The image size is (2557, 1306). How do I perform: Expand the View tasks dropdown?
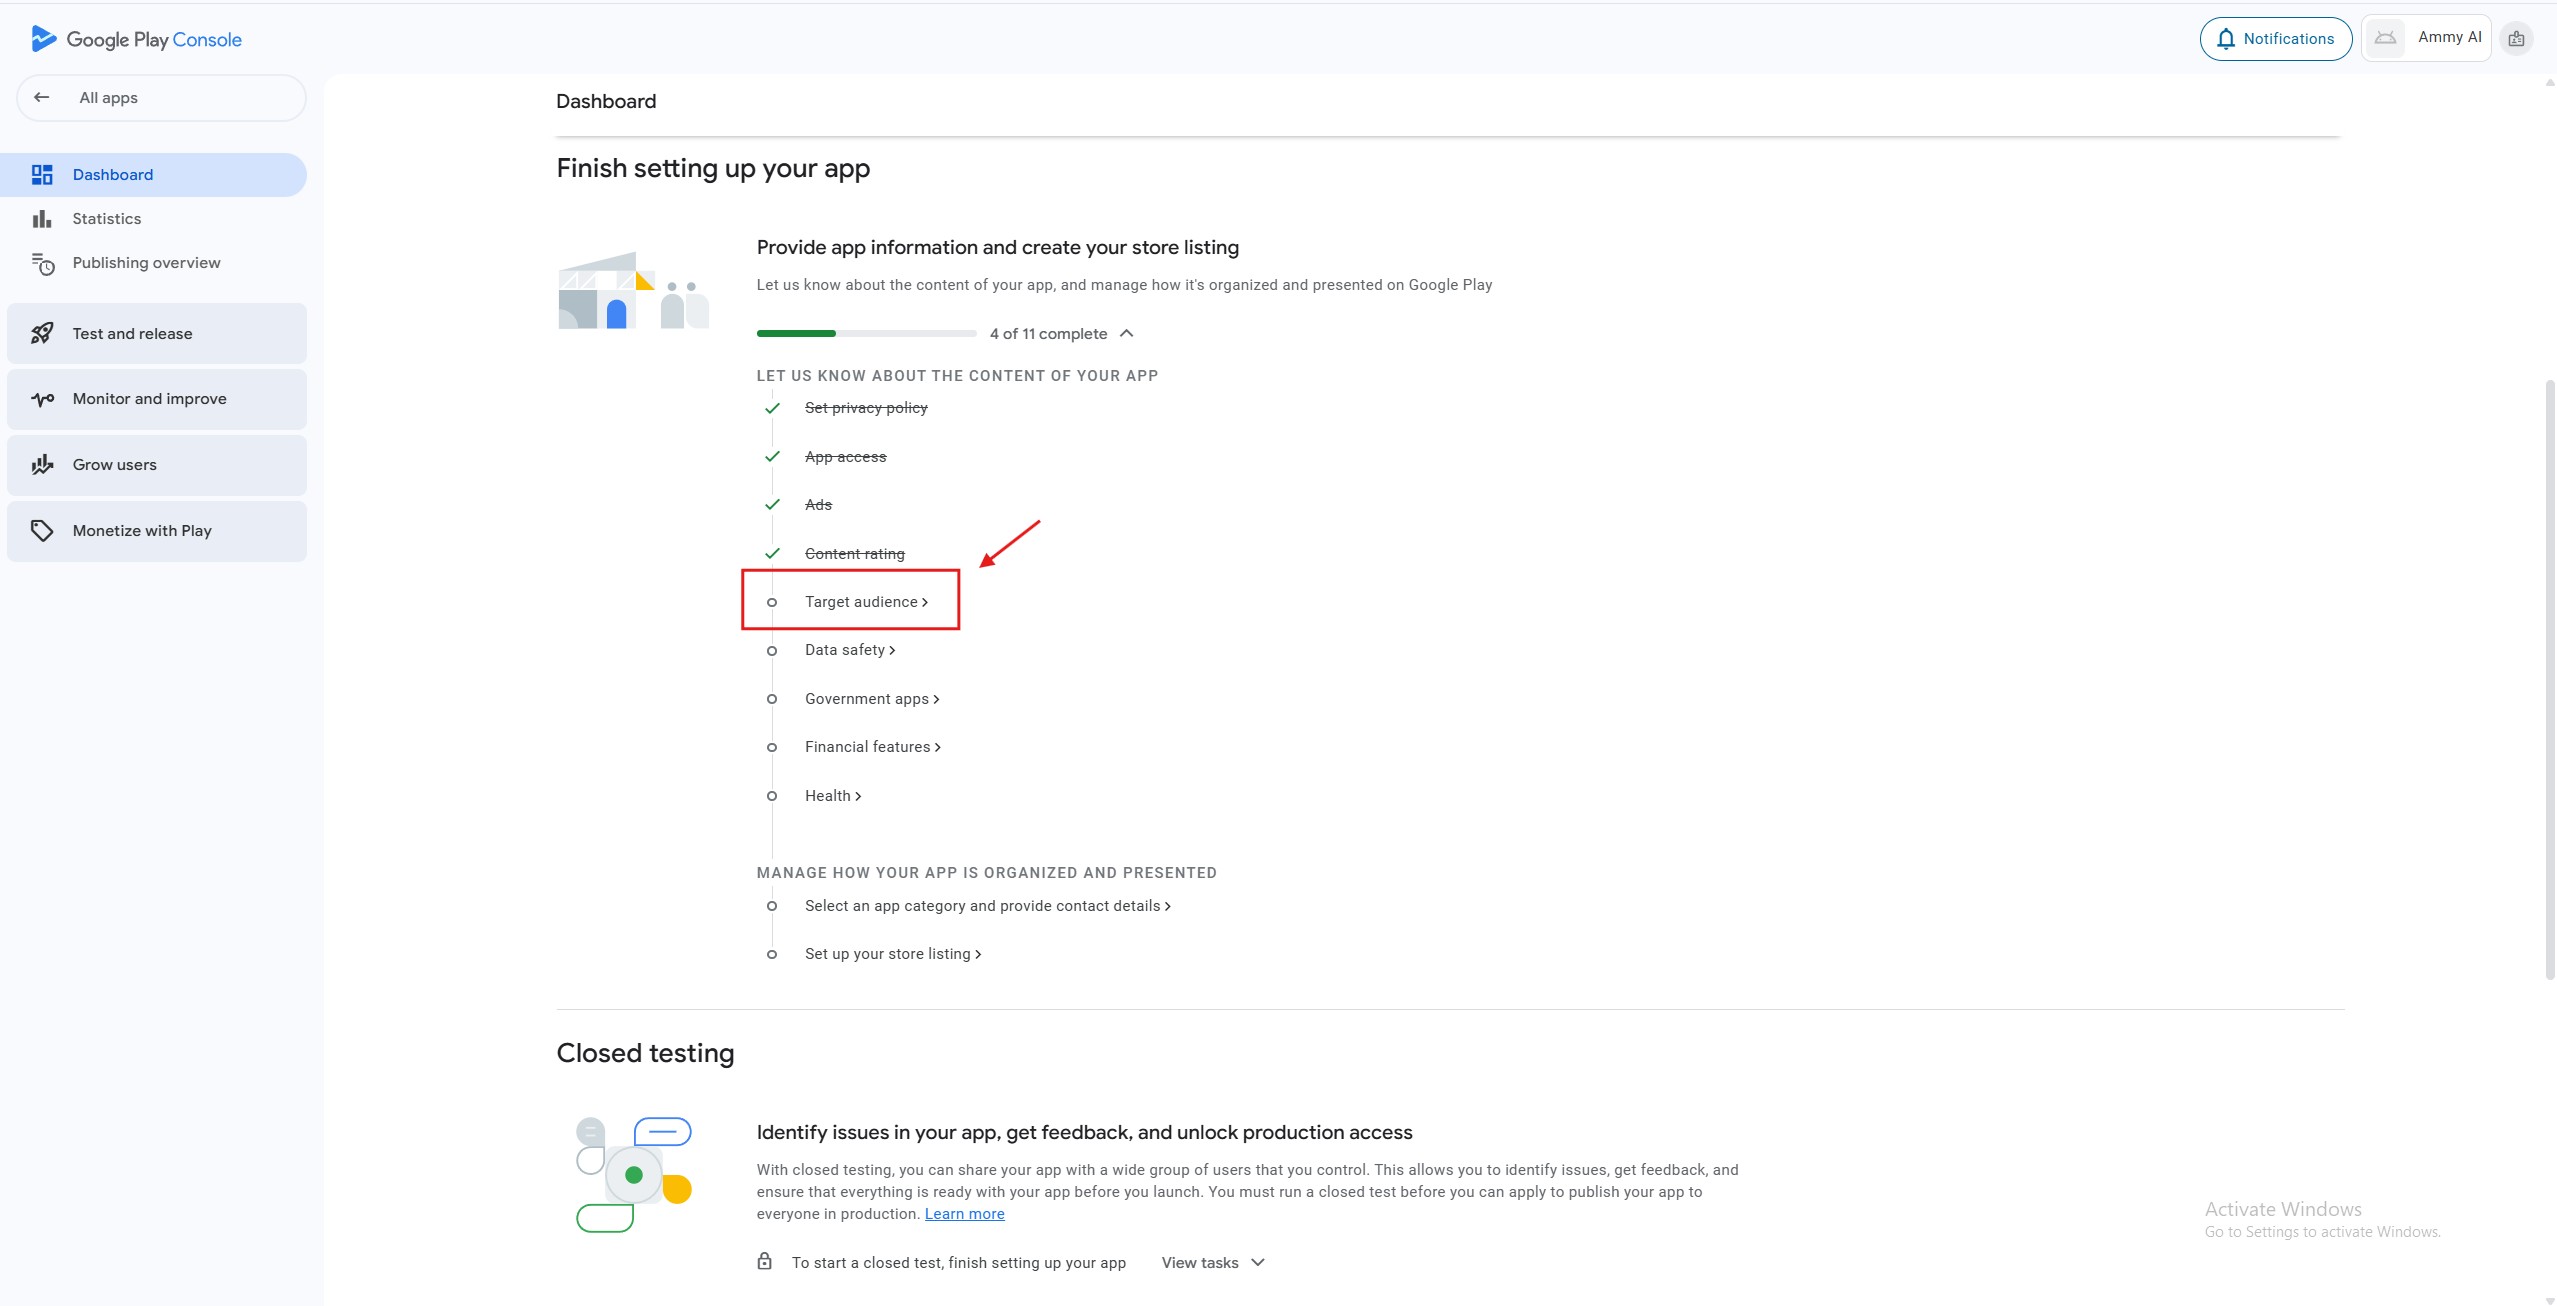1213,1263
